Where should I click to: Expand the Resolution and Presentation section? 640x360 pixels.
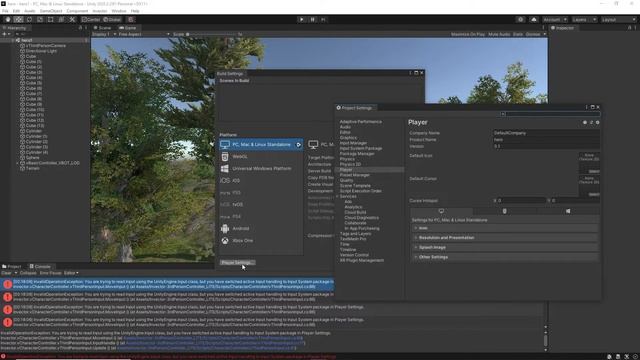point(504,238)
